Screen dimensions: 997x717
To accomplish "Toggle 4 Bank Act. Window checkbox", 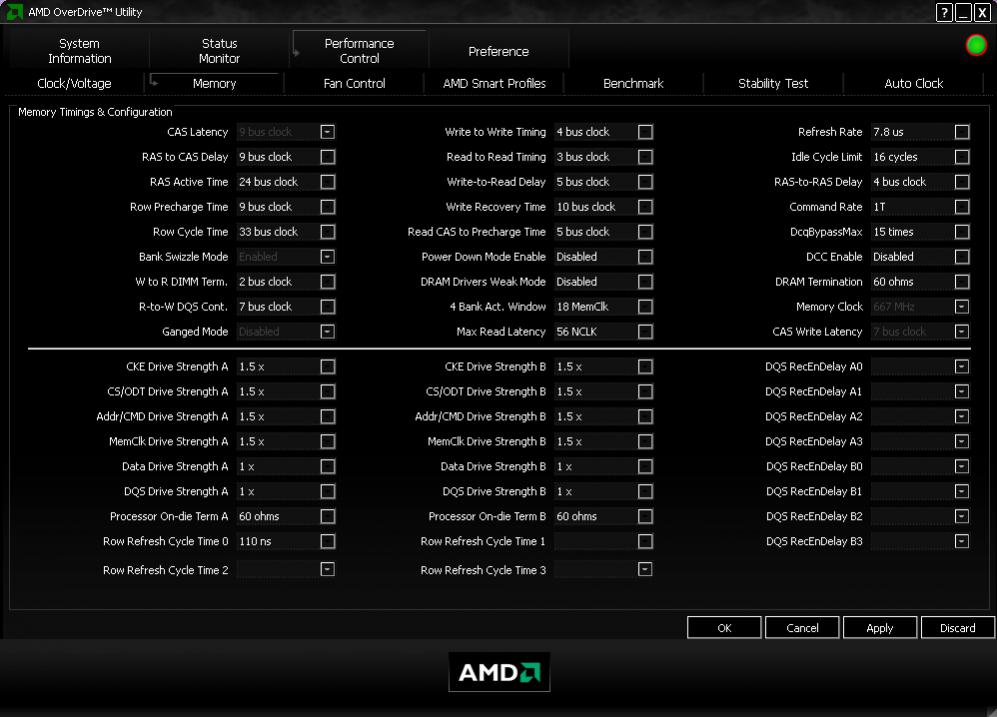I will (645, 307).
